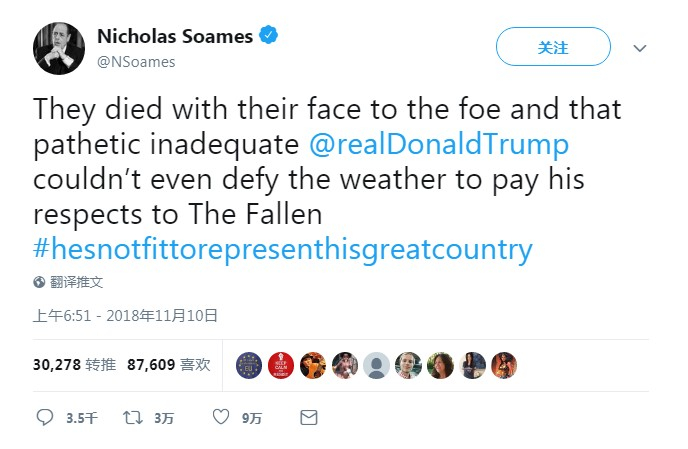Click the EU flag liker avatar
688x449 pixels.
click(250, 365)
